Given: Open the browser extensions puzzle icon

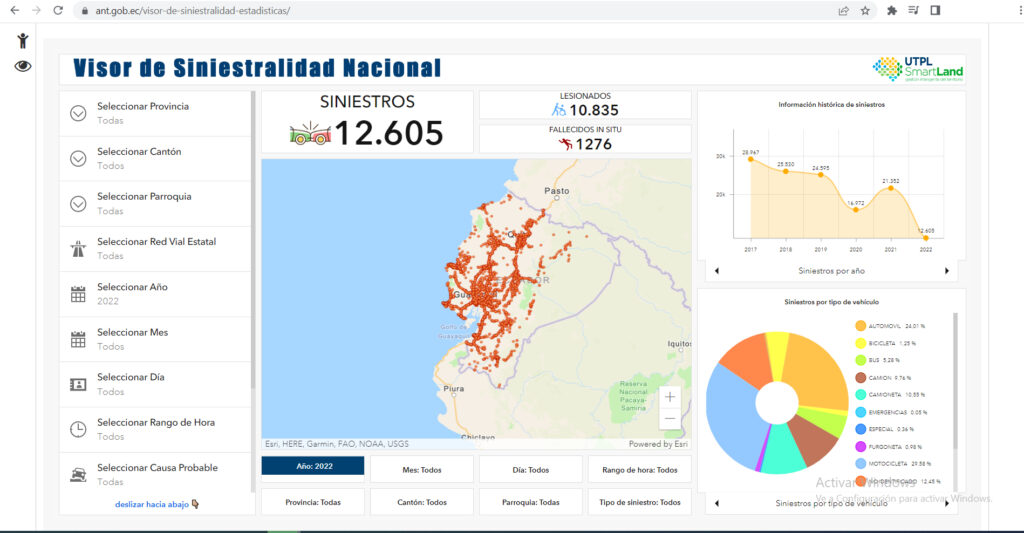Looking at the screenshot, I should coord(891,10).
